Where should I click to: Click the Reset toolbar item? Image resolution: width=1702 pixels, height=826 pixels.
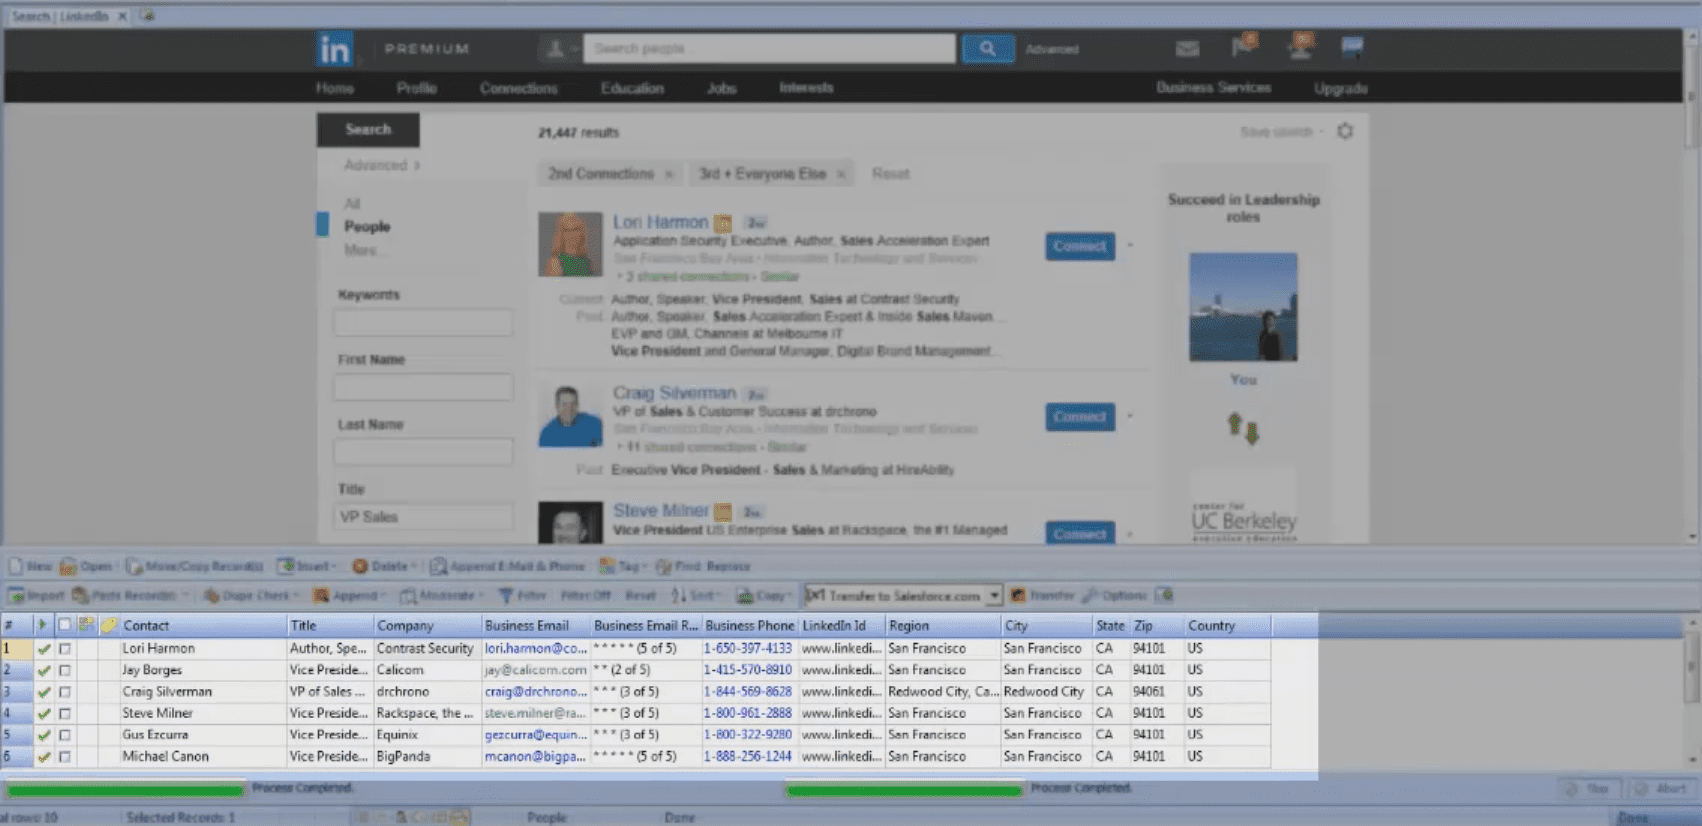[640, 595]
